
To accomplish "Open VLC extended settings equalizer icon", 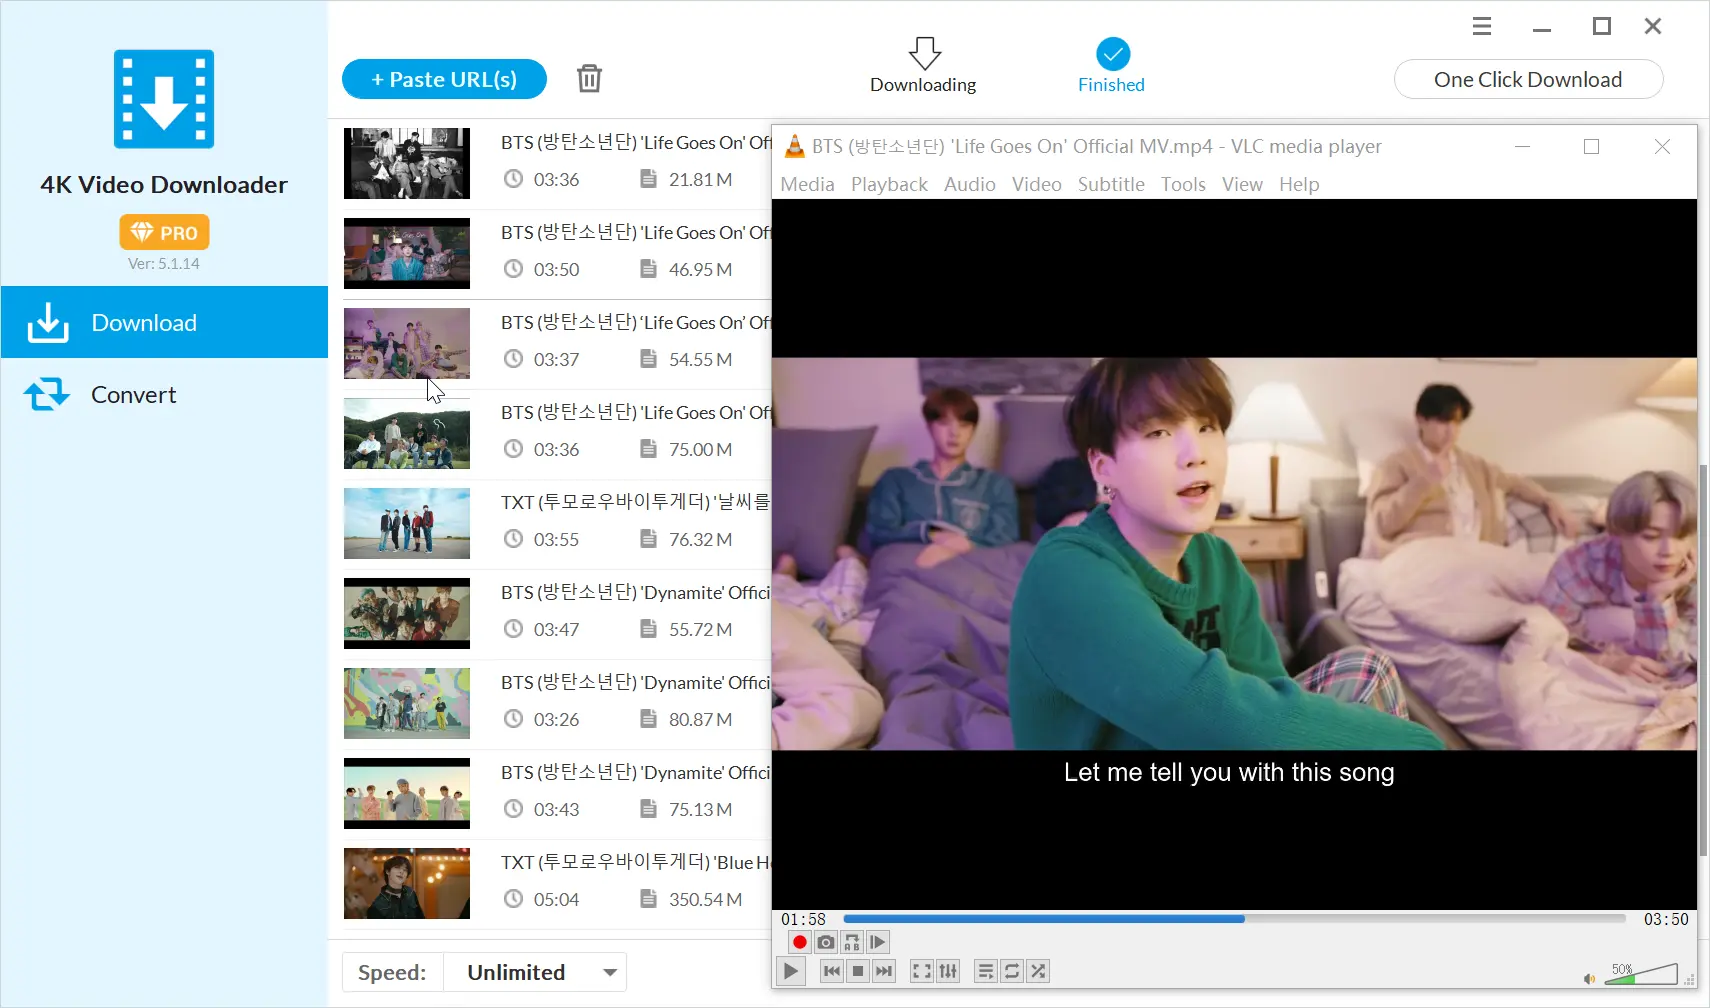I will [947, 971].
